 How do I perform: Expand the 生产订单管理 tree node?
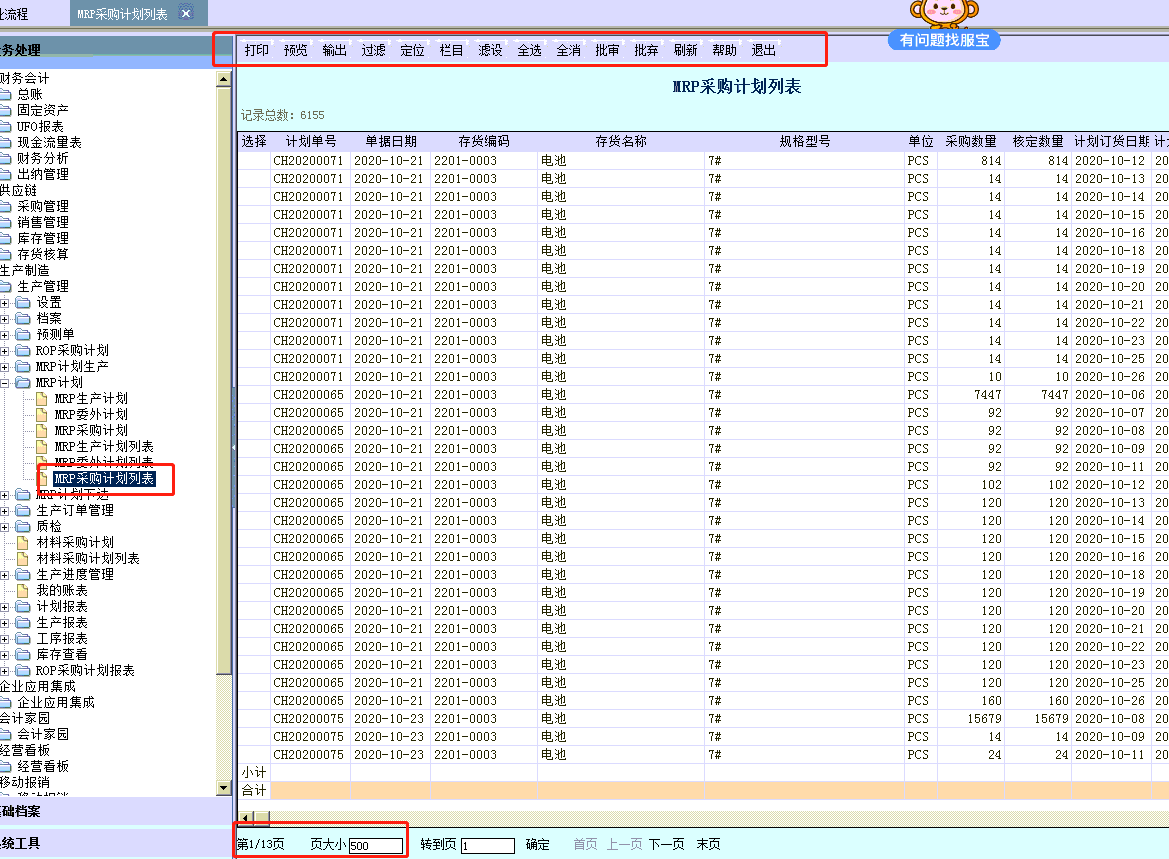[x=4, y=511]
